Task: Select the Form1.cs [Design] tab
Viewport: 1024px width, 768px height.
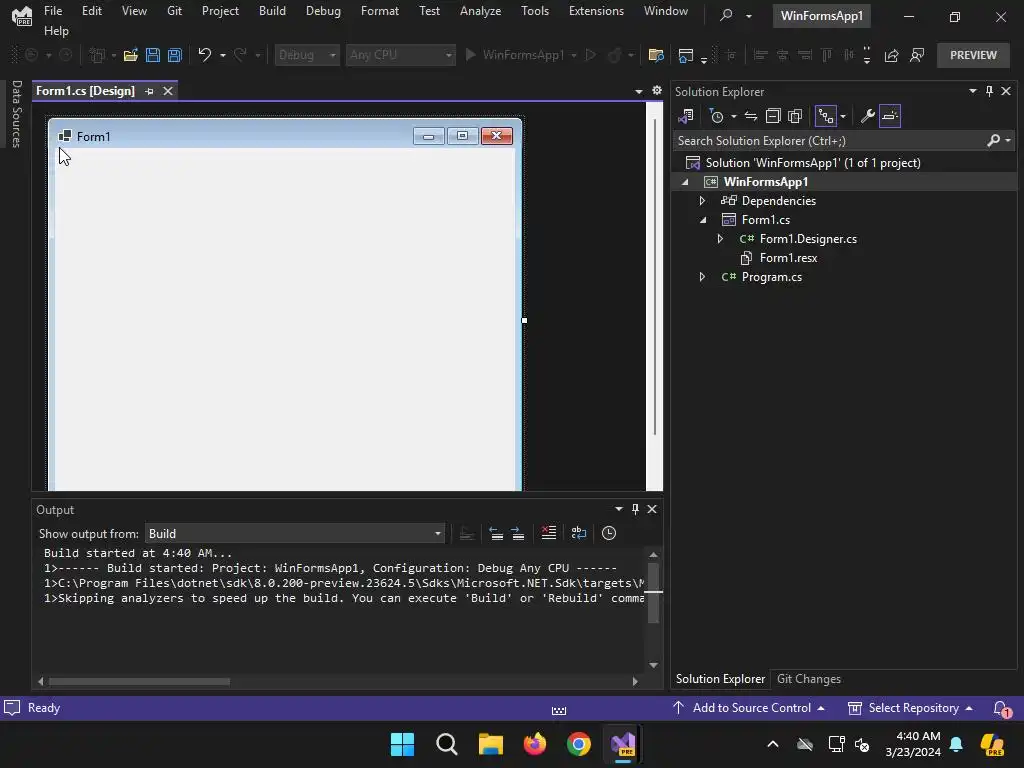Action: 86,91
